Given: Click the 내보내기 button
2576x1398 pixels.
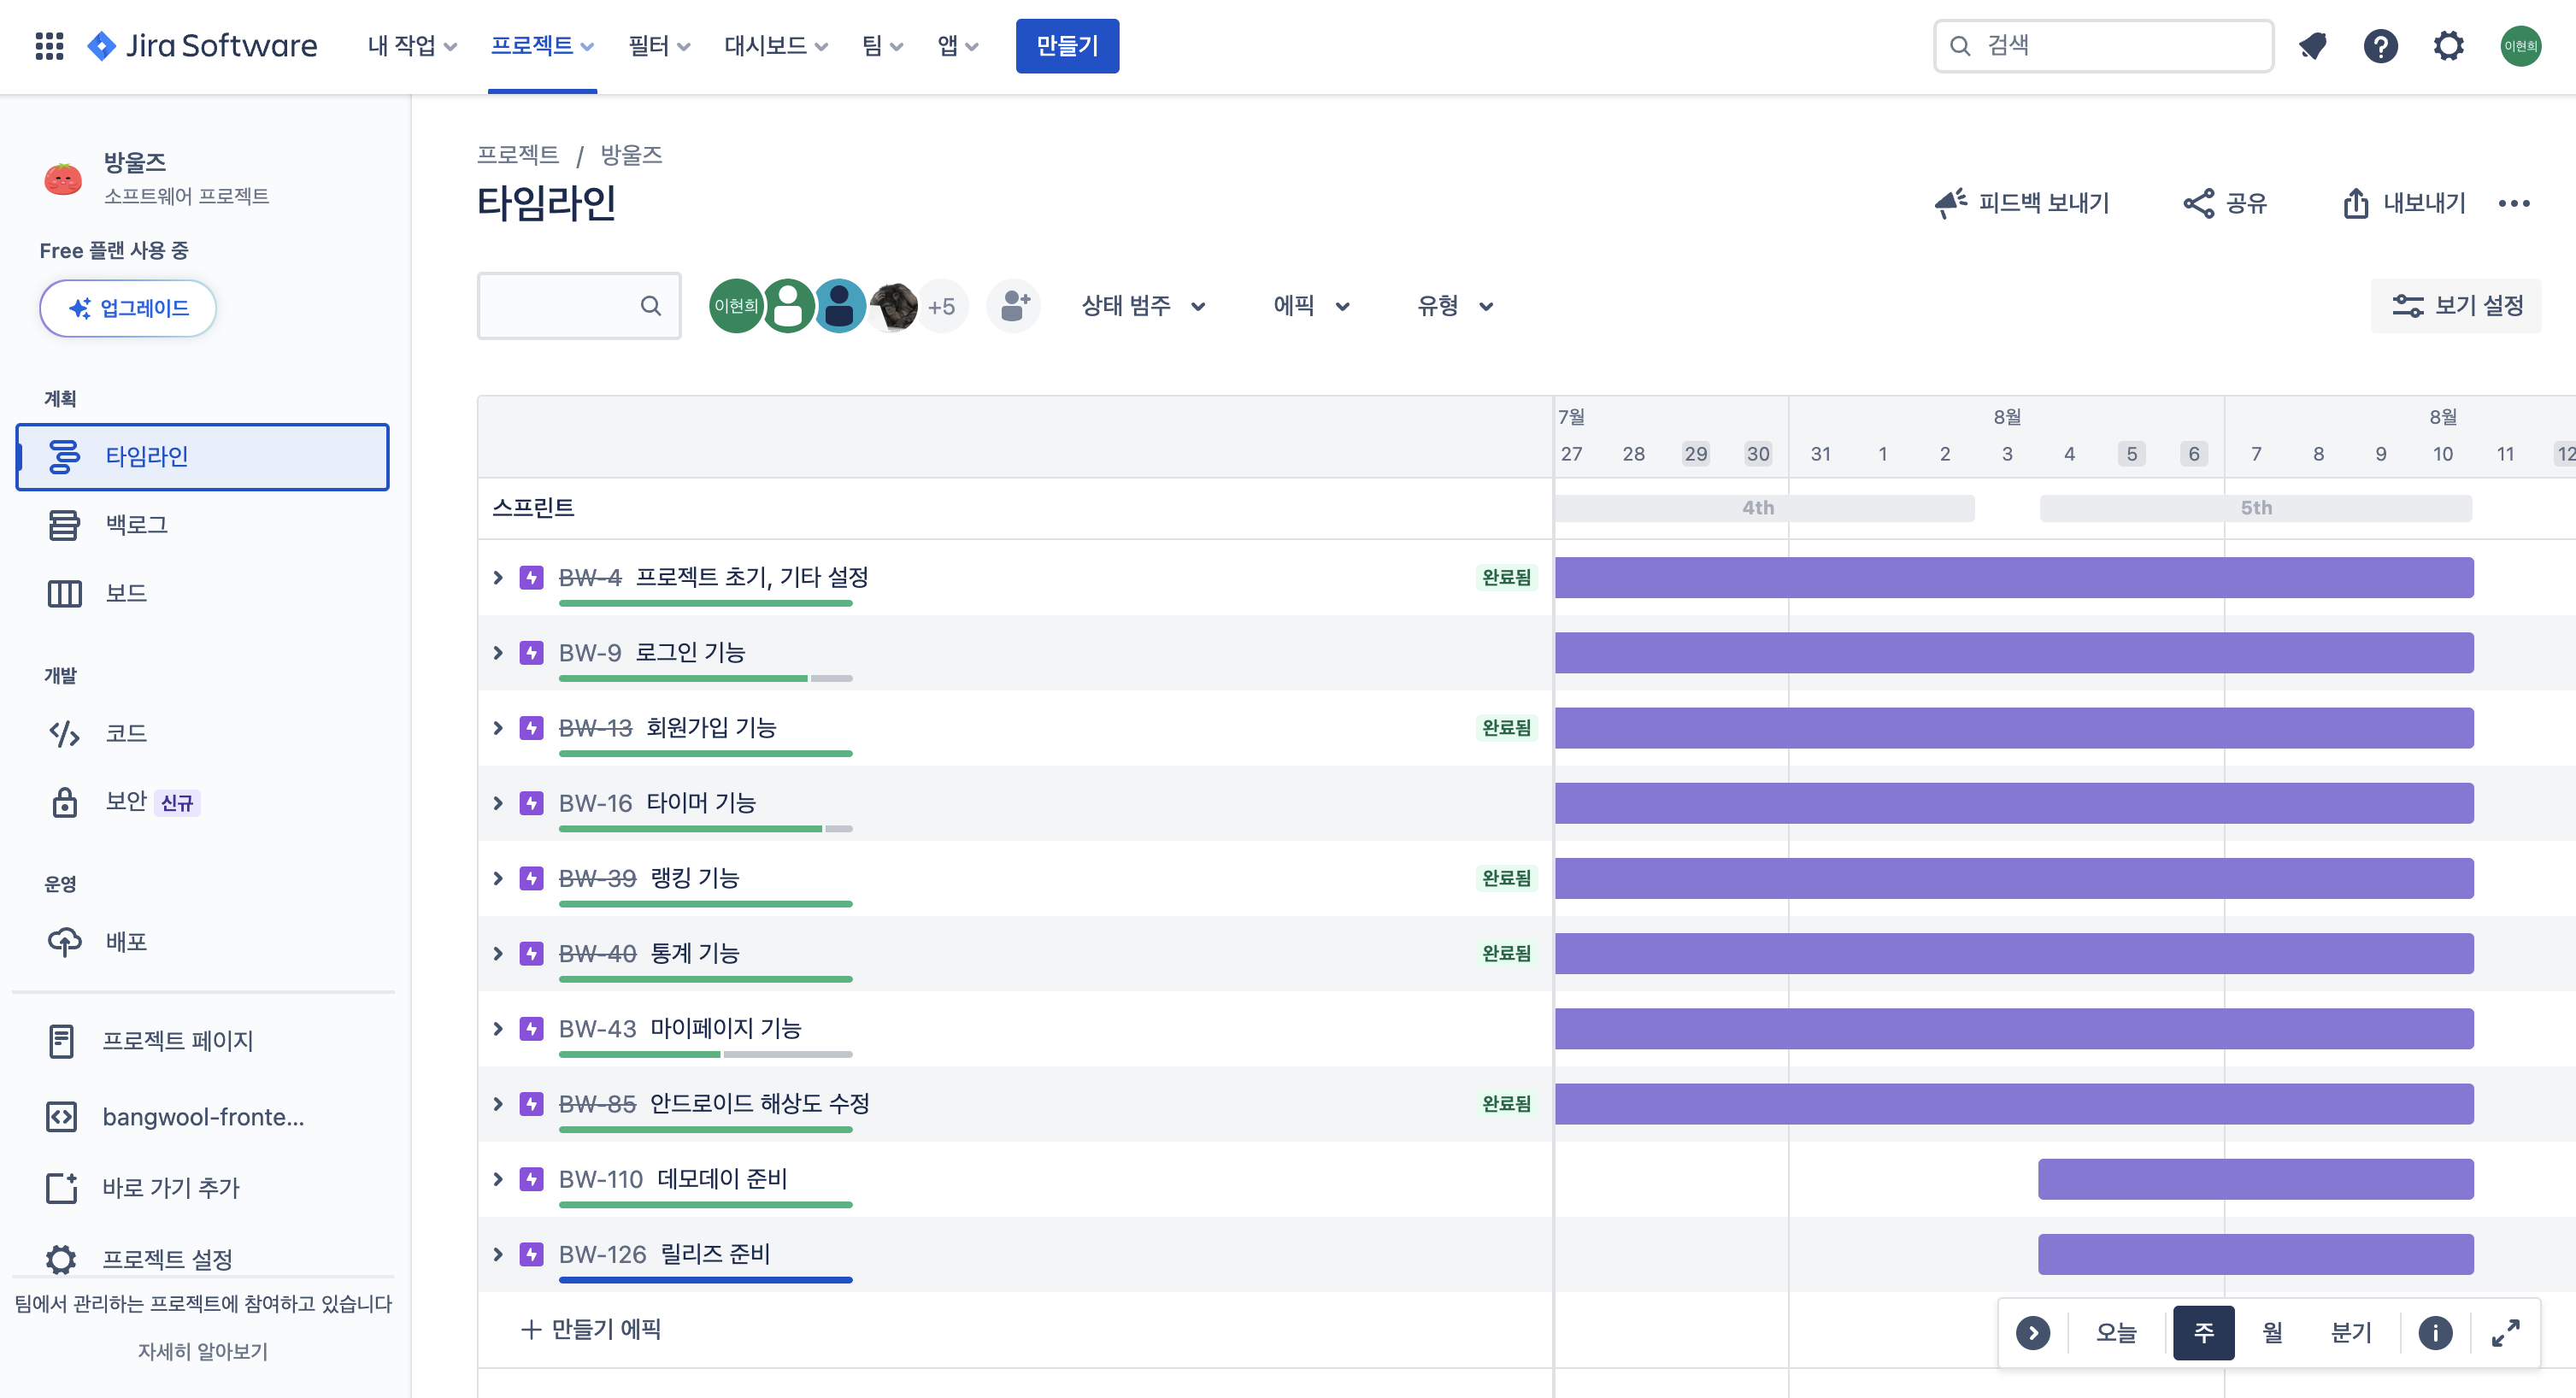Looking at the screenshot, I should click(x=2404, y=204).
